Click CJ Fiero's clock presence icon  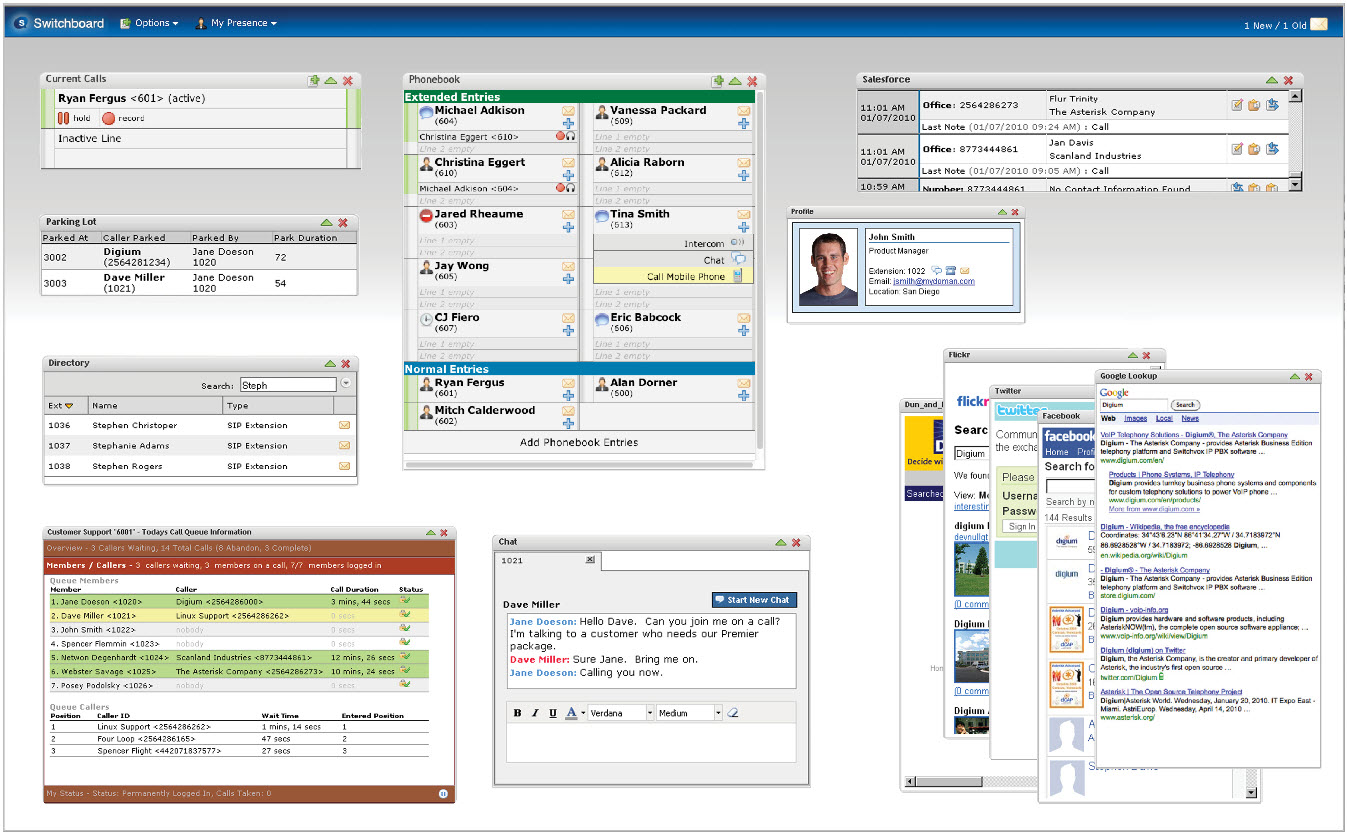coord(426,318)
